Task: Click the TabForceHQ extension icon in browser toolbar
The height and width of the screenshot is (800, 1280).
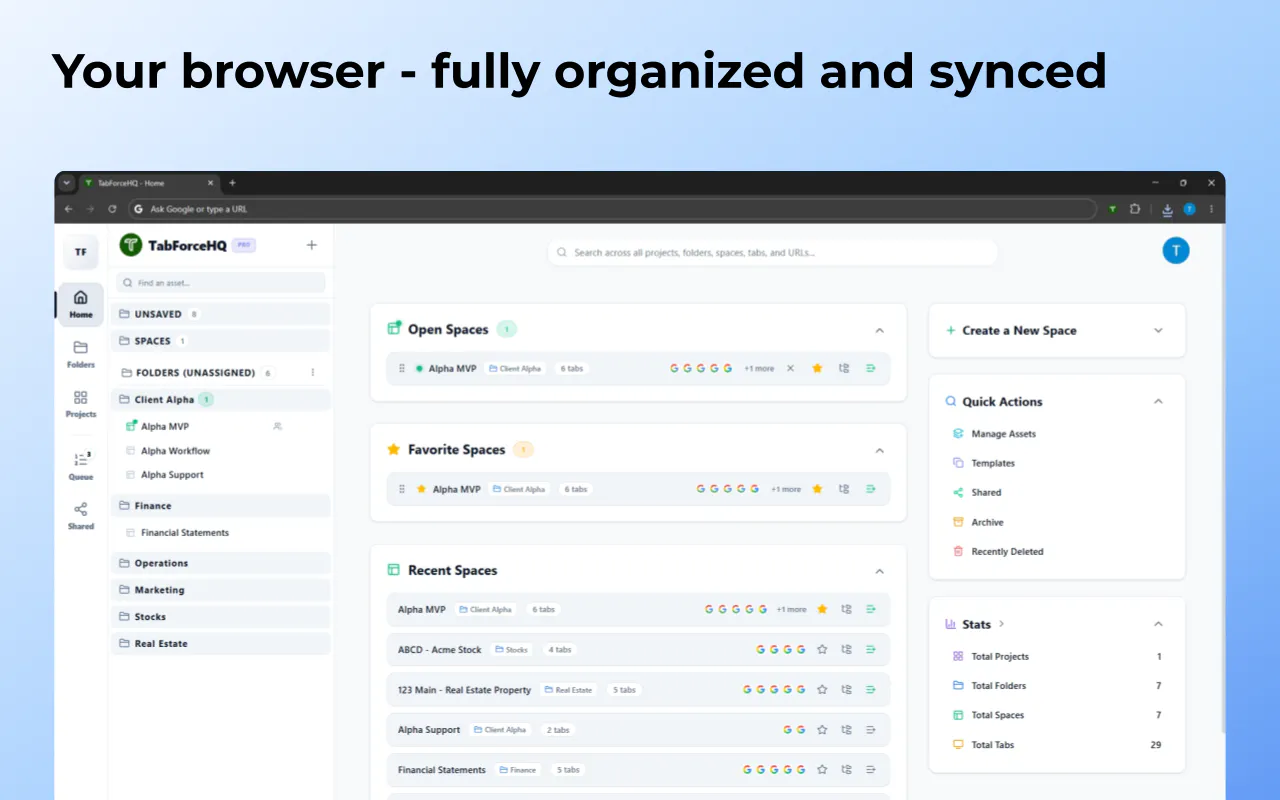Action: coord(1112,209)
